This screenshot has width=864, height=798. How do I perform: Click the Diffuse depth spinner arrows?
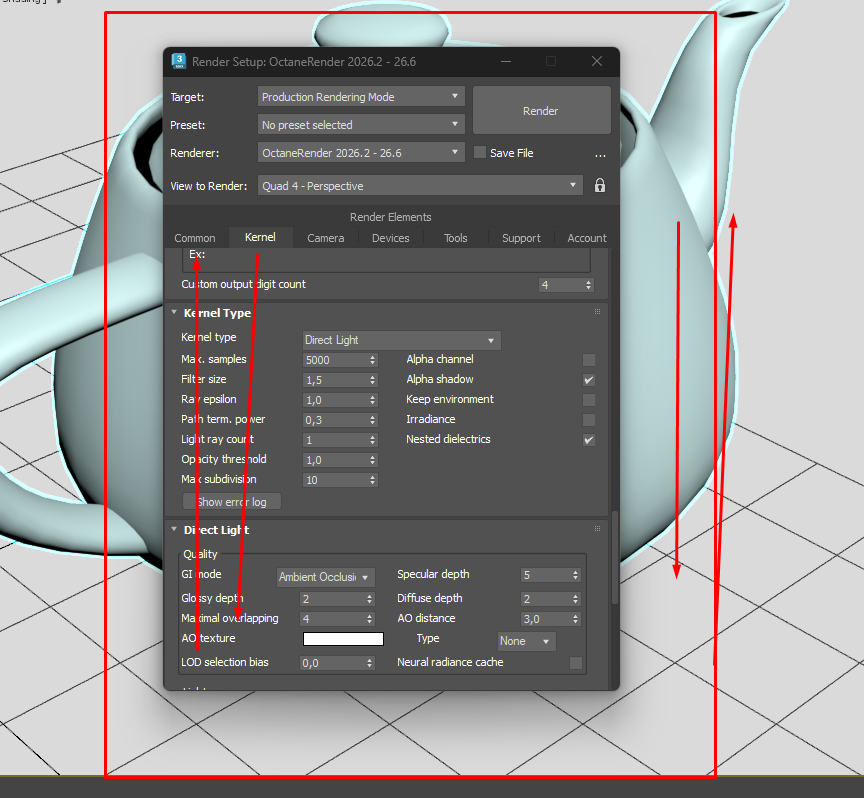[576, 599]
